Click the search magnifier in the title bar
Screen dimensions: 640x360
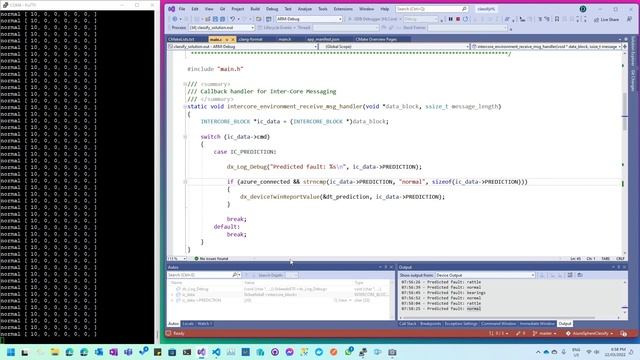pyautogui.click(x=464, y=9)
